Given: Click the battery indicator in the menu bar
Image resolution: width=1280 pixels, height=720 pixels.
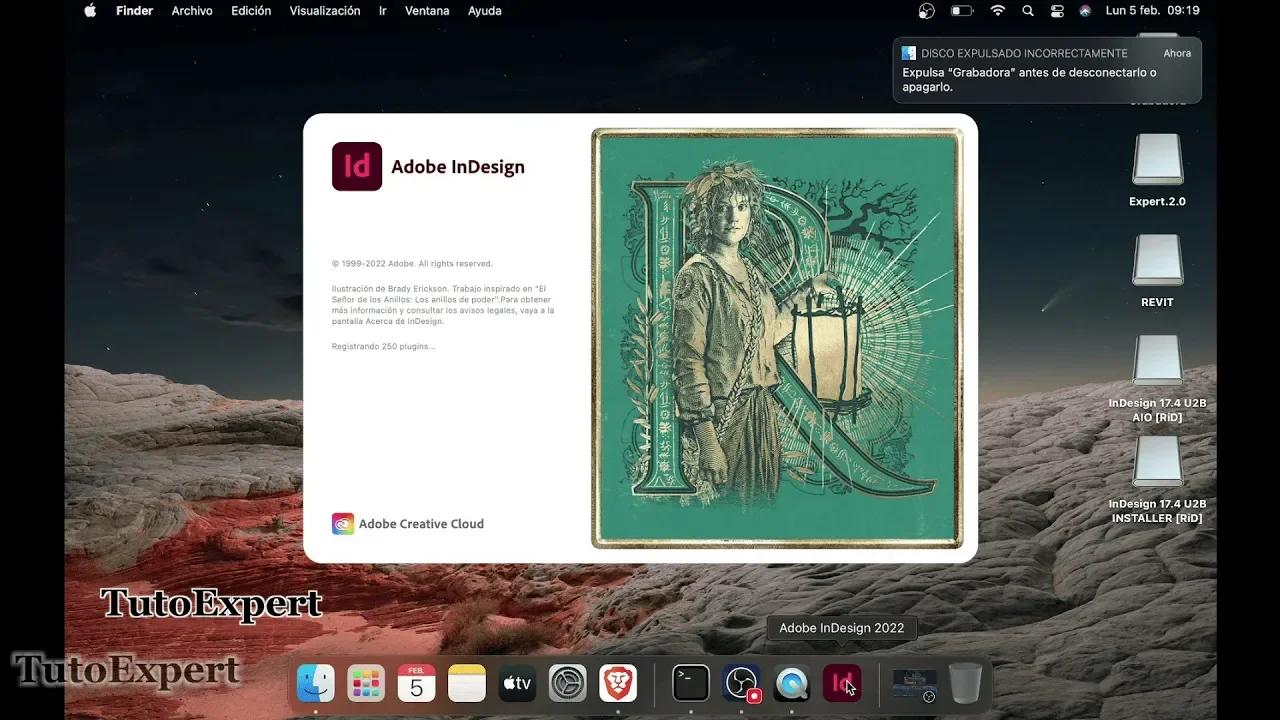Looking at the screenshot, I should tap(961, 11).
